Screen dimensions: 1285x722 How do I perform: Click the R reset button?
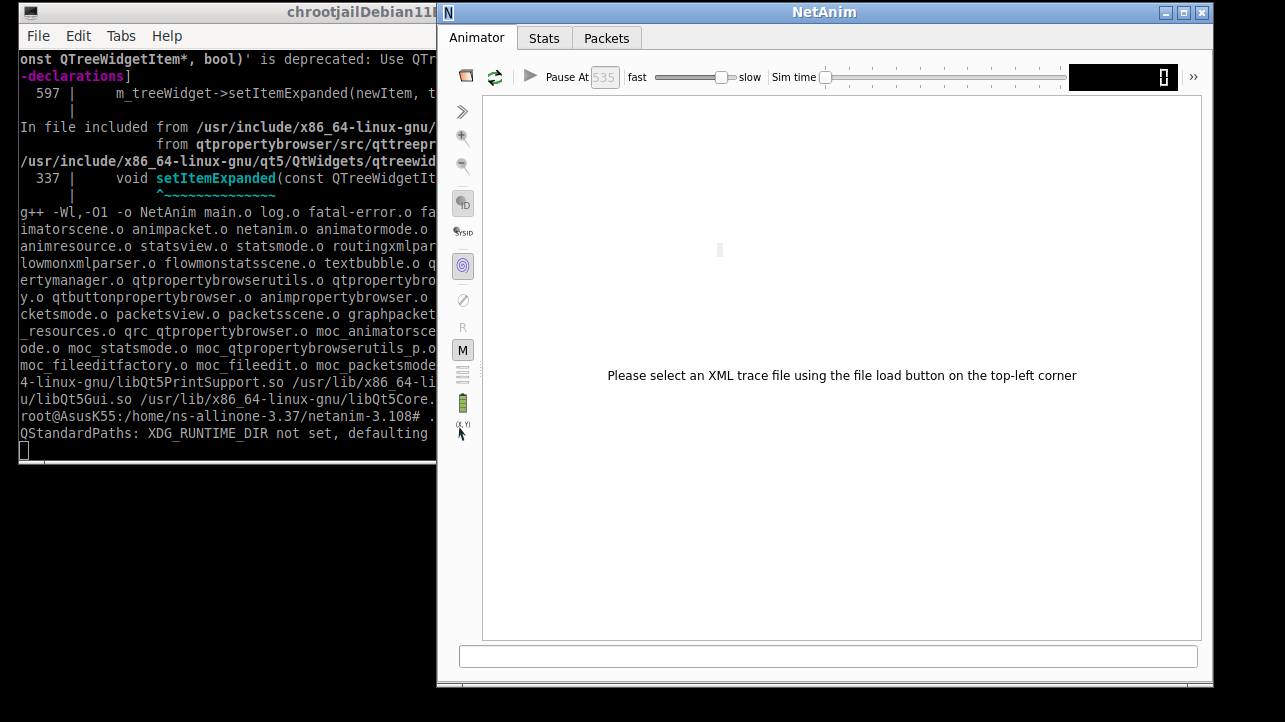point(462,328)
